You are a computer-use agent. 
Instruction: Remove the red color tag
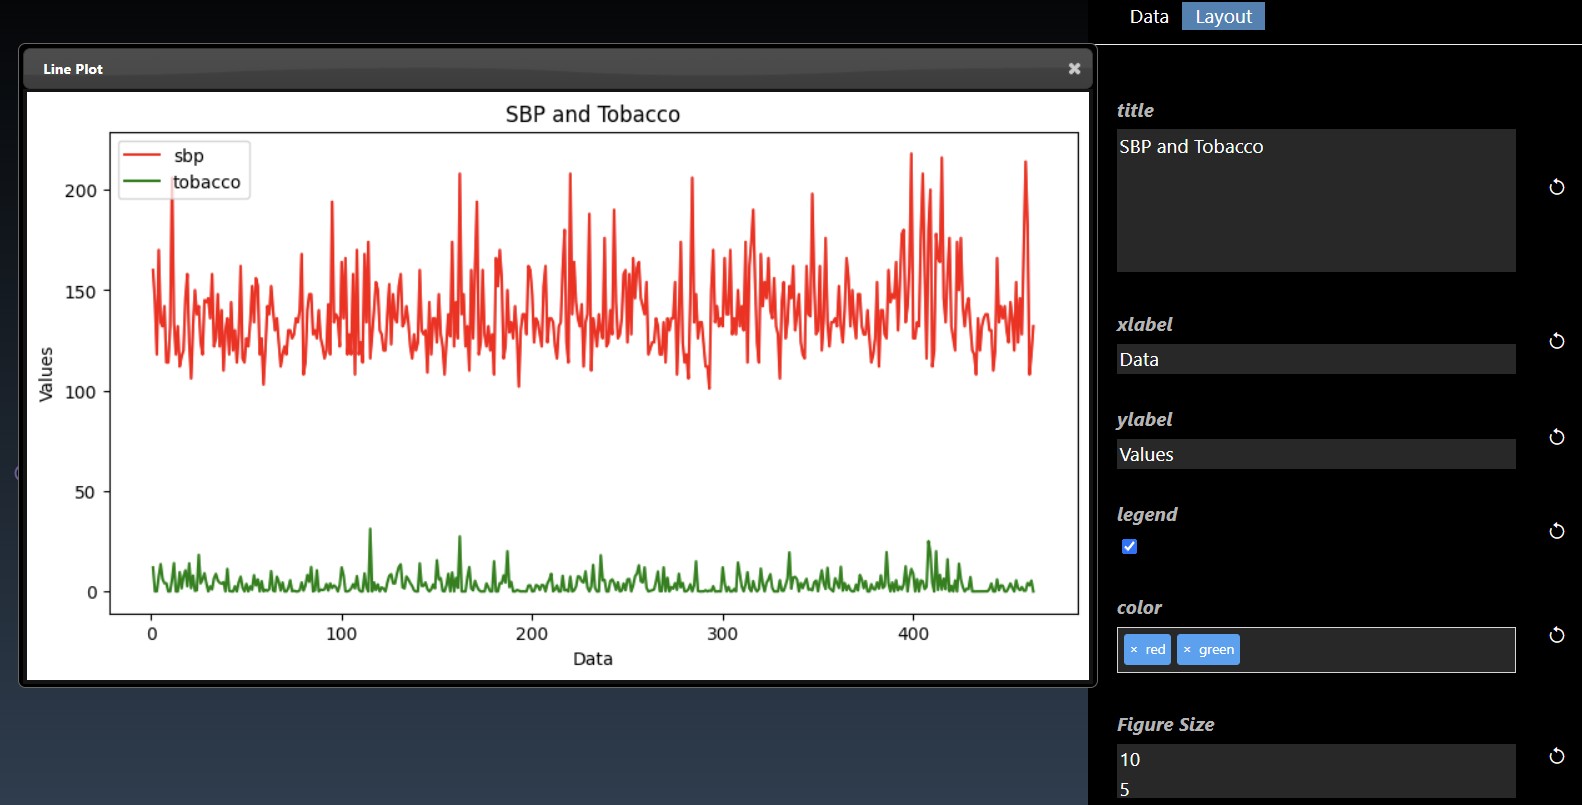click(1134, 650)
